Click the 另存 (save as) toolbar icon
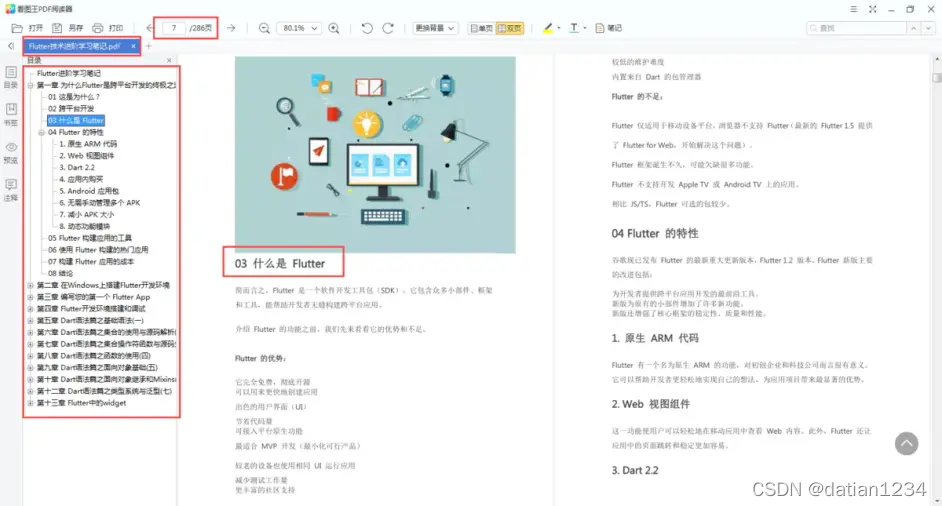Image resolution: width=942 pixels, height=506 pixels. pos(57,28)
